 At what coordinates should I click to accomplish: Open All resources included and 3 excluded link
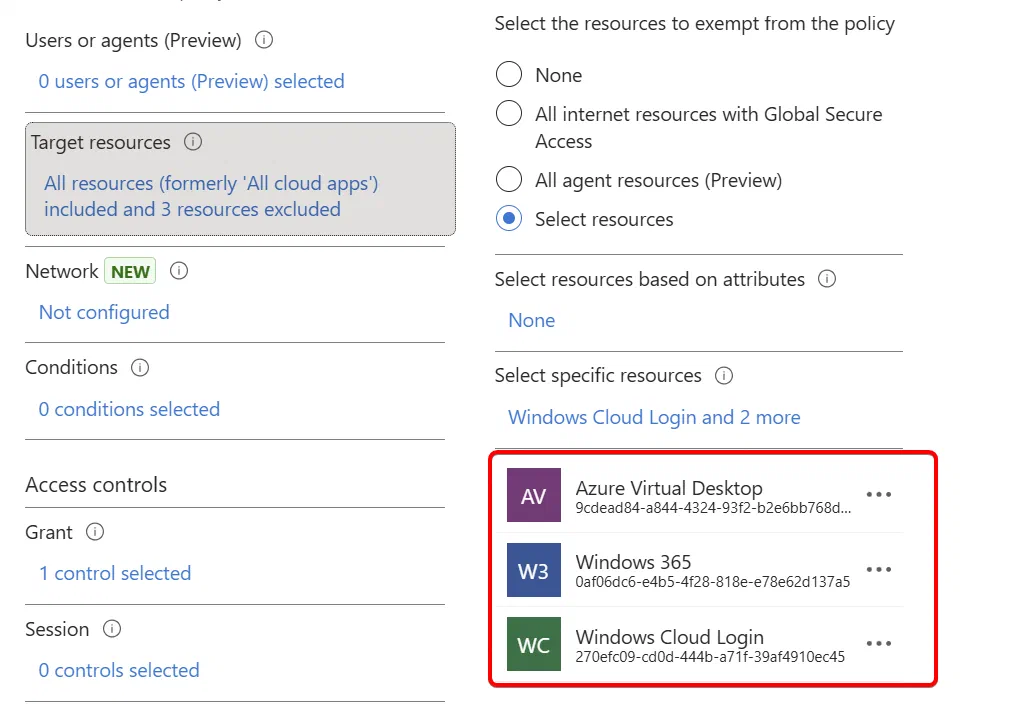click(211, 196)
